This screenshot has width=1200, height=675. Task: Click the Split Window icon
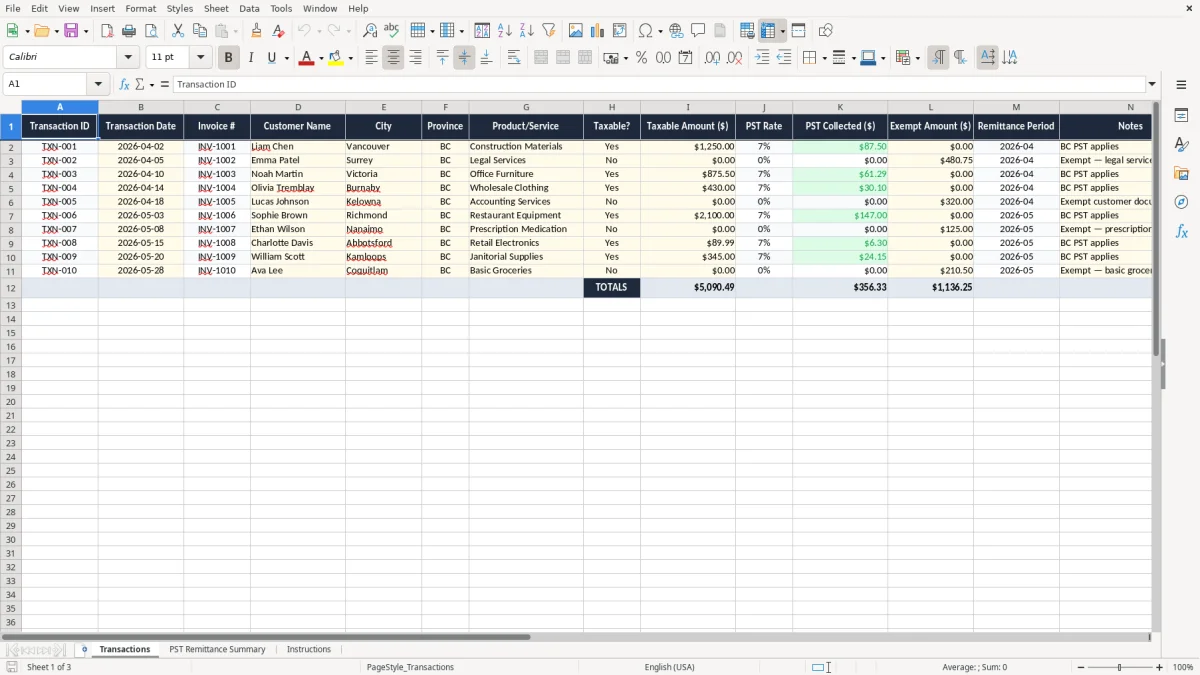(798, 31)
